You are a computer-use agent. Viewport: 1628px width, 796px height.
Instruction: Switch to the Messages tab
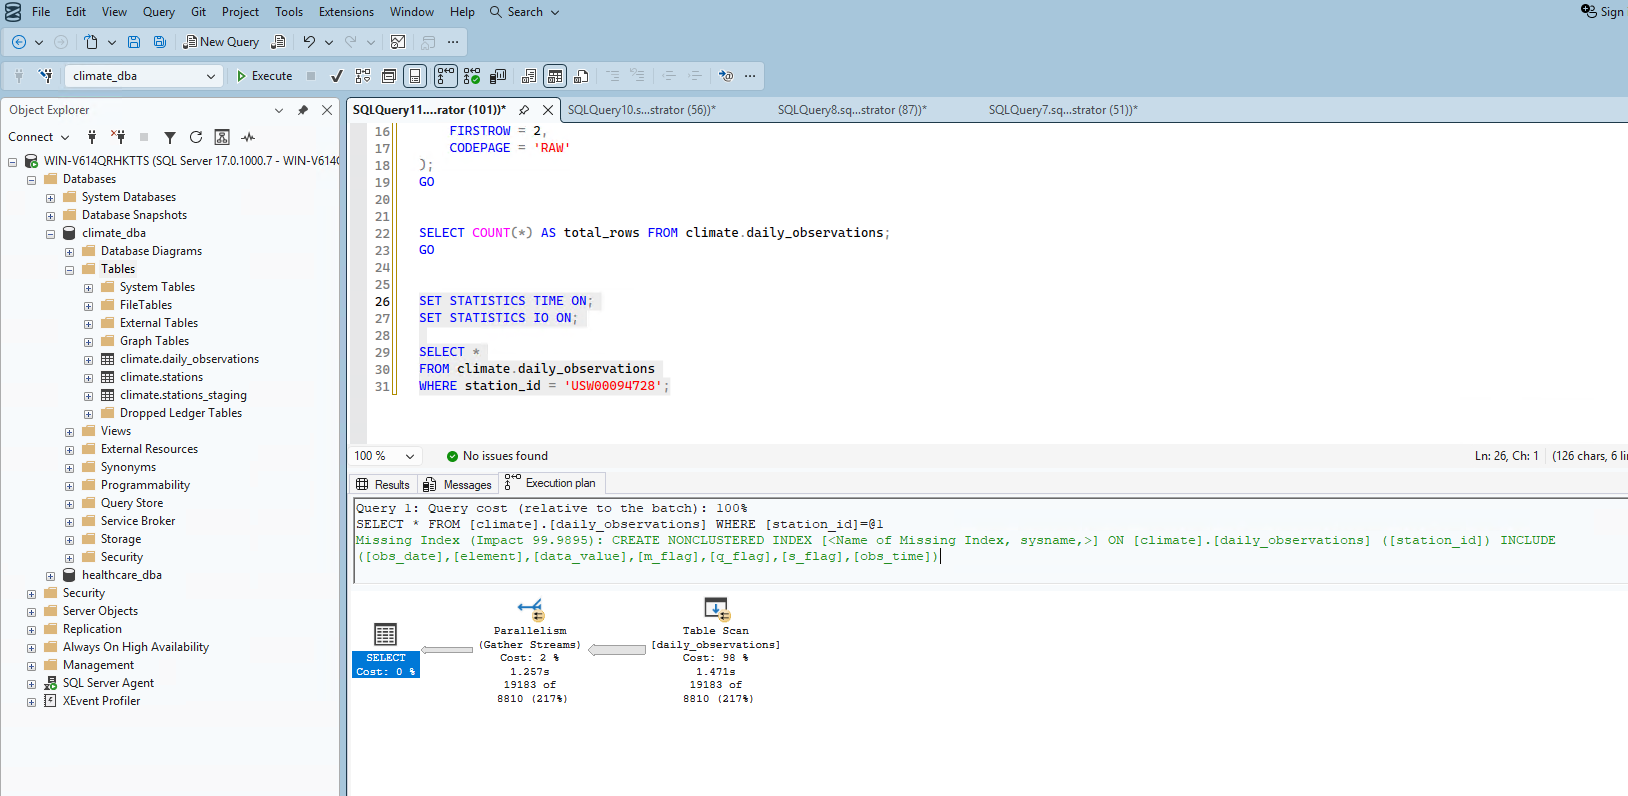click(458, 484)
